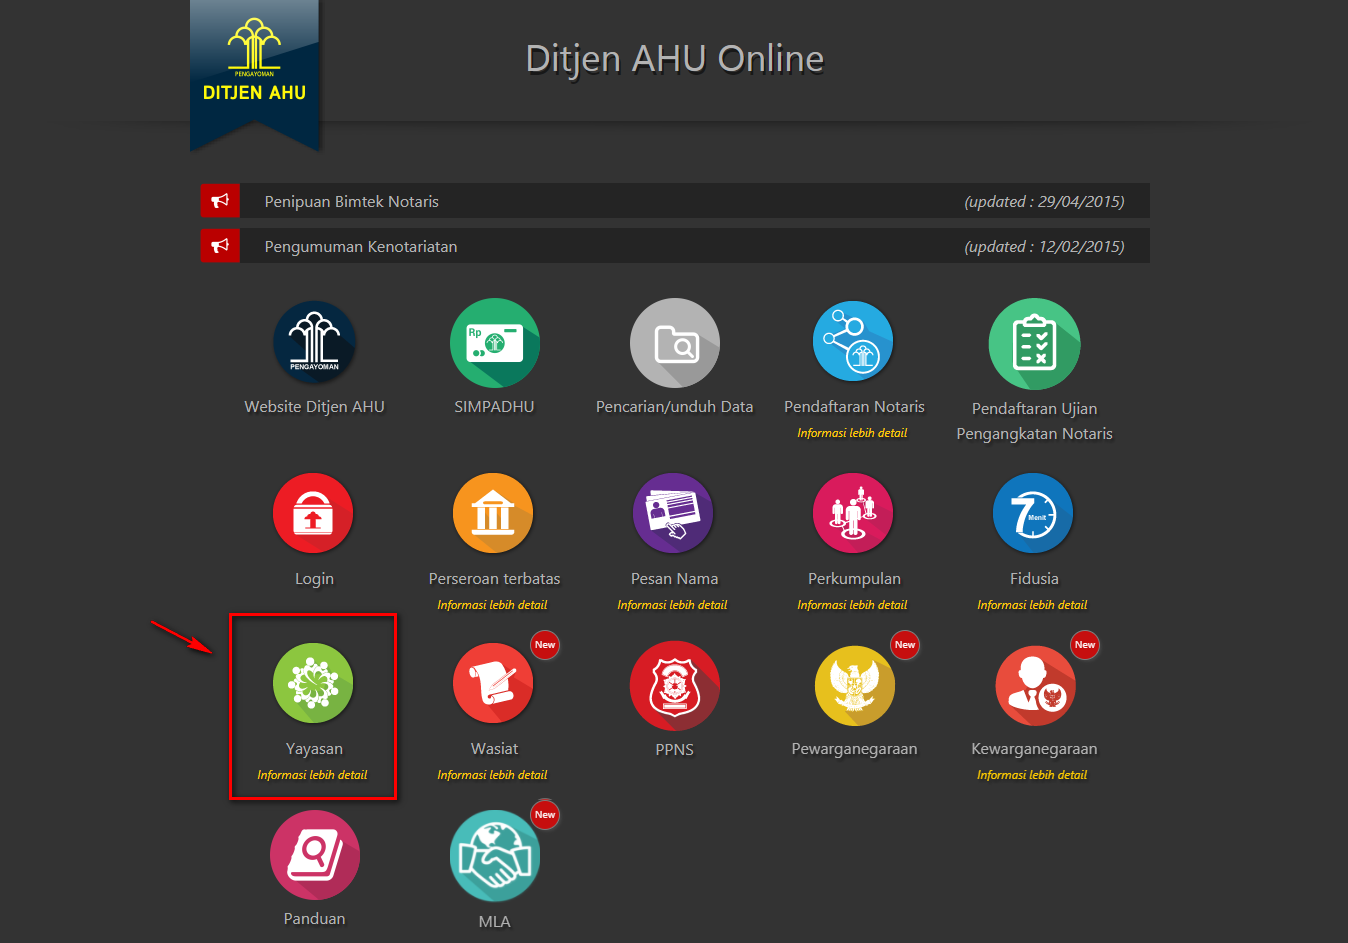Open Penipuan Bimtek Notaris announcement
Screen dimensions: 1348x943
pos(351,201)
